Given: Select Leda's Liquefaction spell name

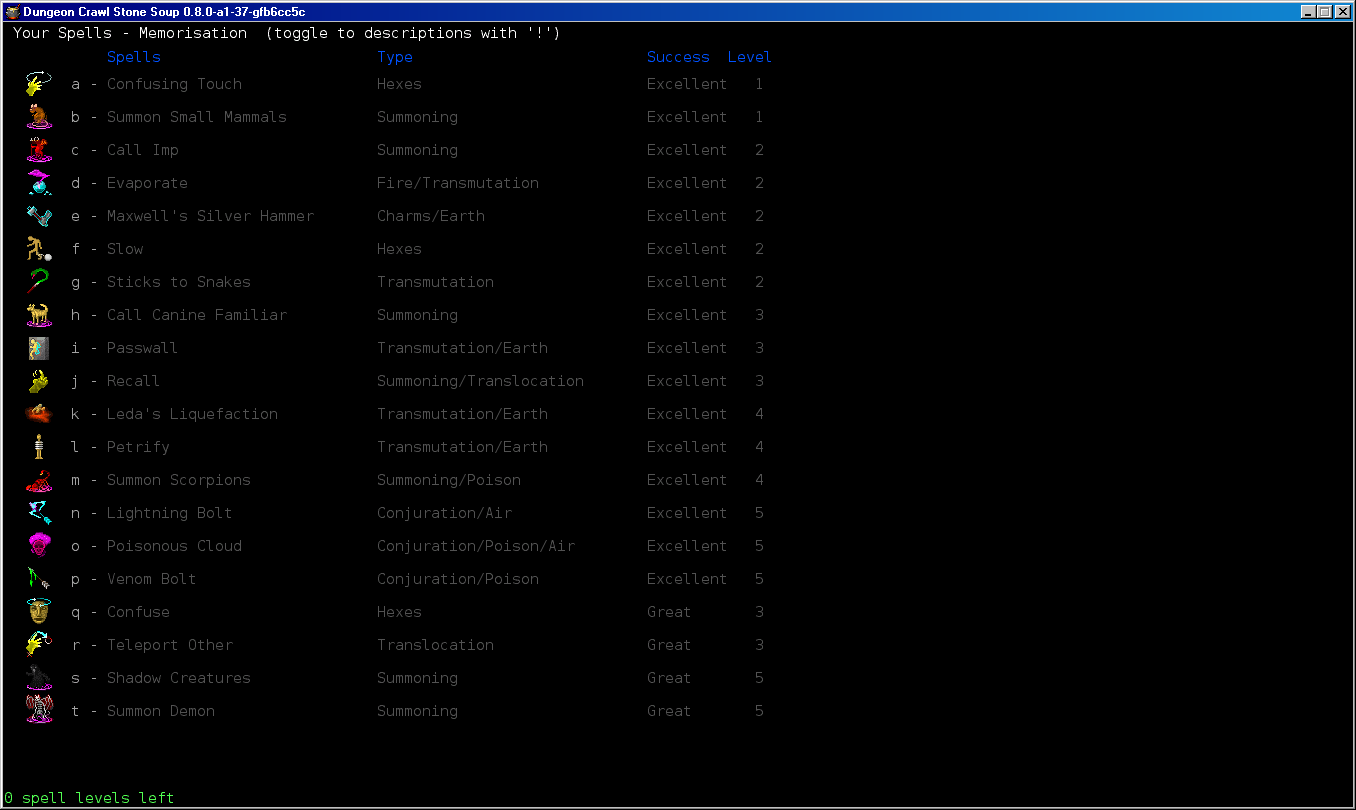Looking at the screenshot, I should click(x=192, y=414).
